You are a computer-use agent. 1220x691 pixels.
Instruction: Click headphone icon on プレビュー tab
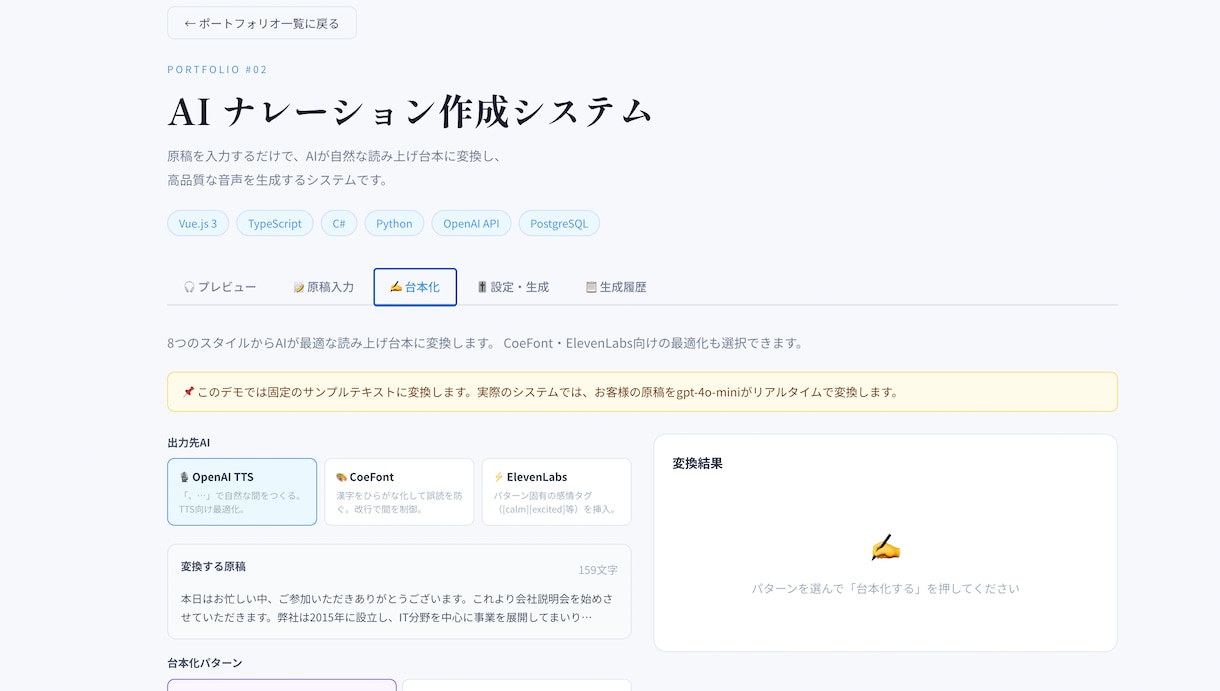pos(189,287)
